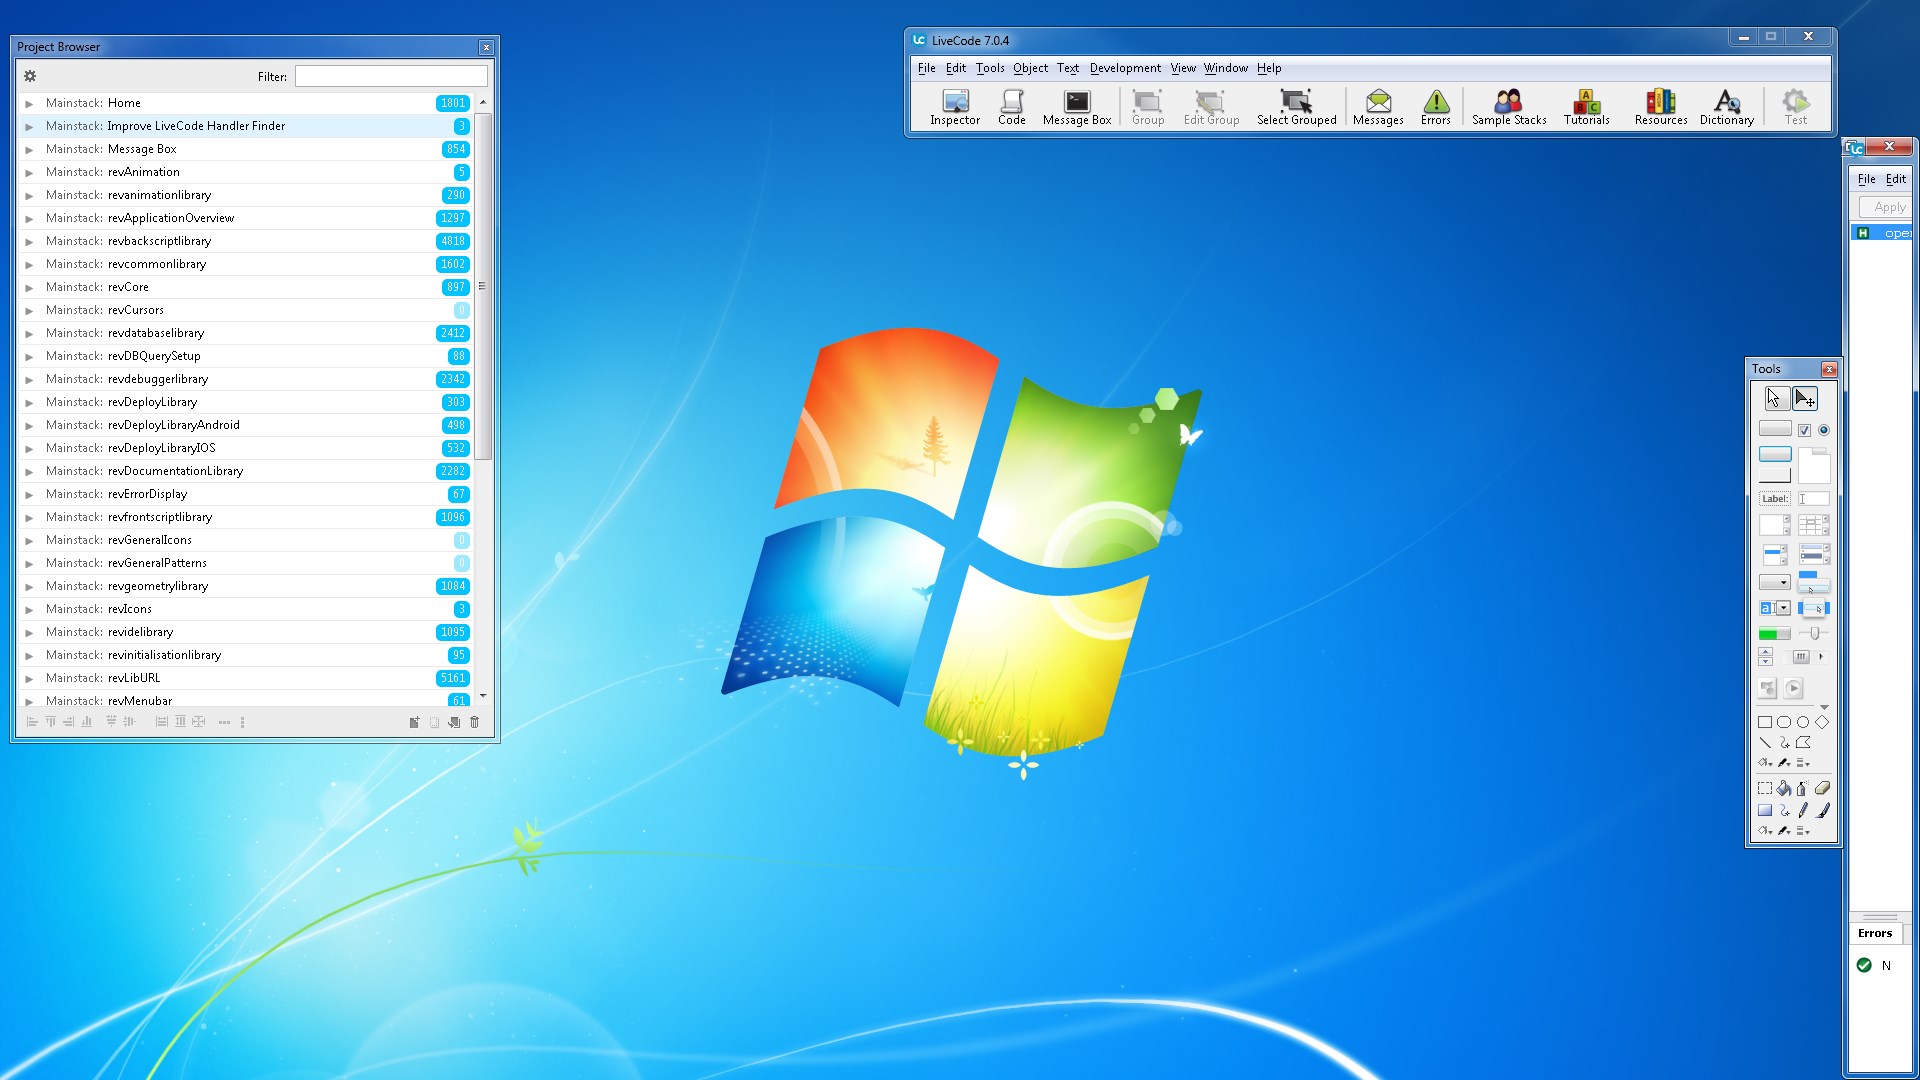Select the Eraser paint tool
The width and height of the screenshot is (1920, 1080).
1822,788
